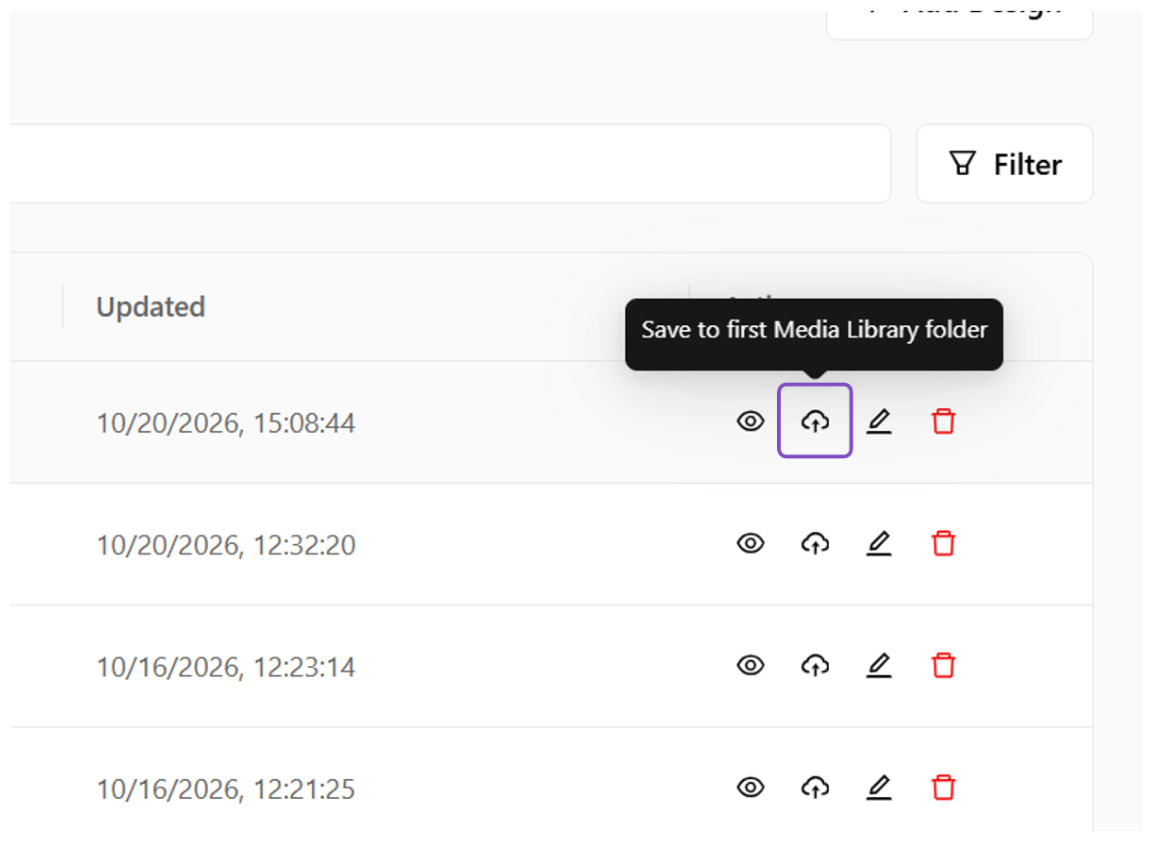Image resolution: width=1152 pixels, height=841 pixels.
Task: Click the cloud upload icon for 12:23:14 row
Action: point(815,665)
